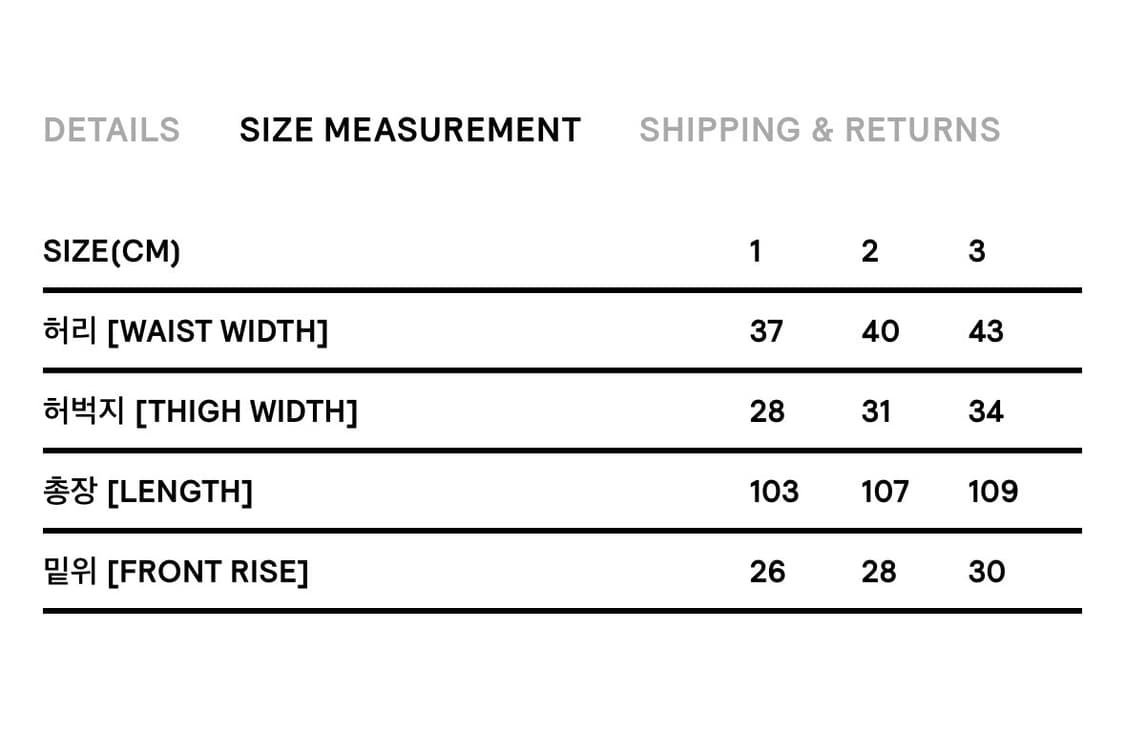Click waist width value 37

point(767,332)
